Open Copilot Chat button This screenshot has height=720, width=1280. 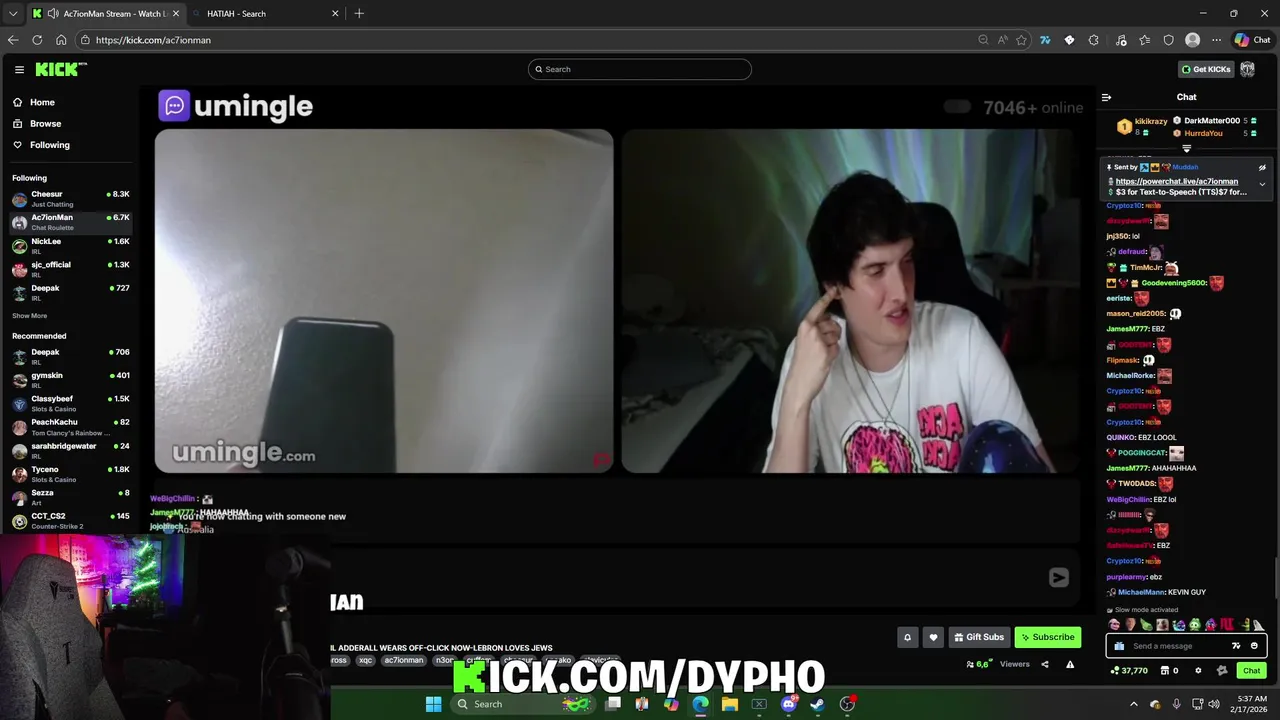[1252, 40]
